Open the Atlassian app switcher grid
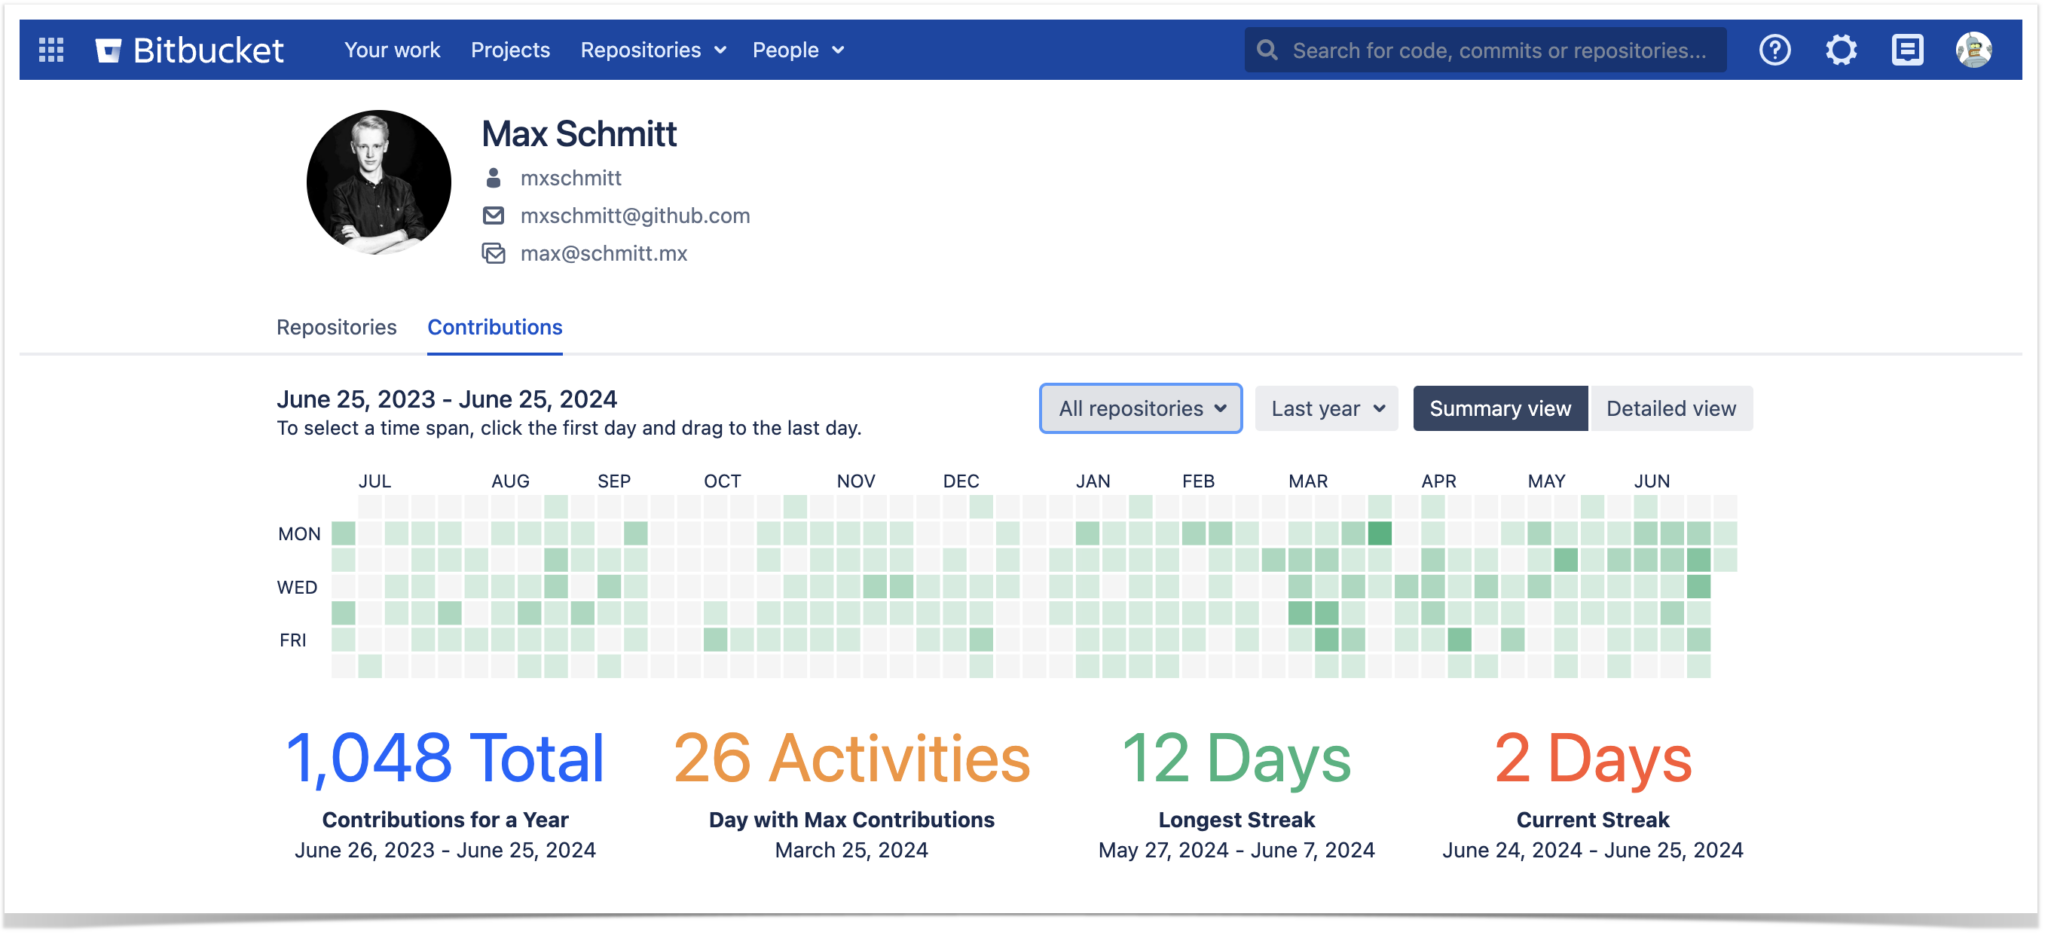 point(51,49)
